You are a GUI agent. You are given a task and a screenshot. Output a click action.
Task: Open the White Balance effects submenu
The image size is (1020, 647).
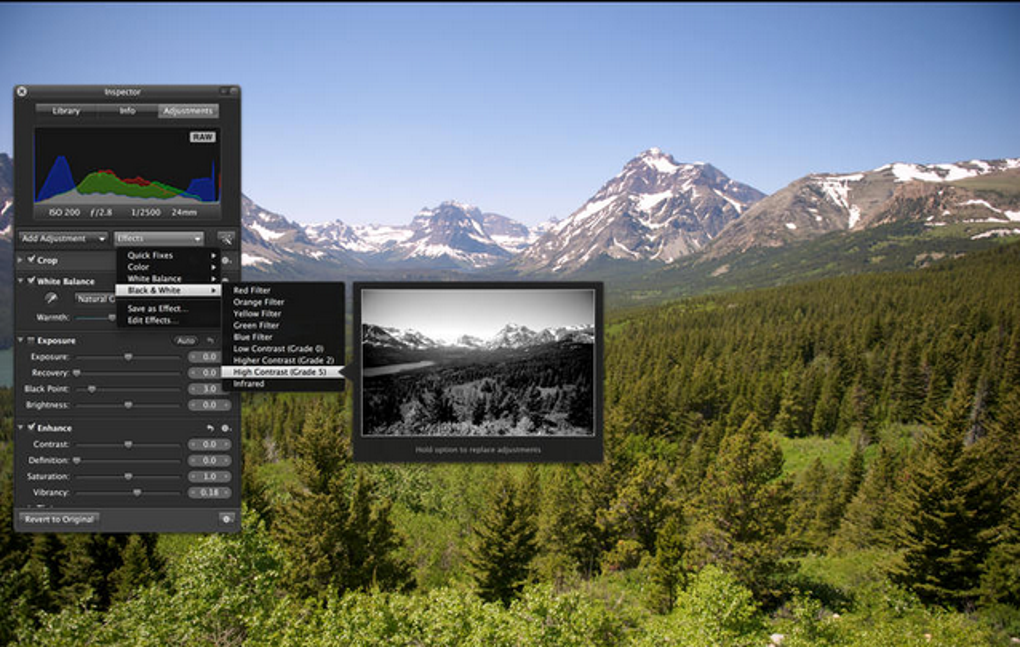click(x=168, y=278)
